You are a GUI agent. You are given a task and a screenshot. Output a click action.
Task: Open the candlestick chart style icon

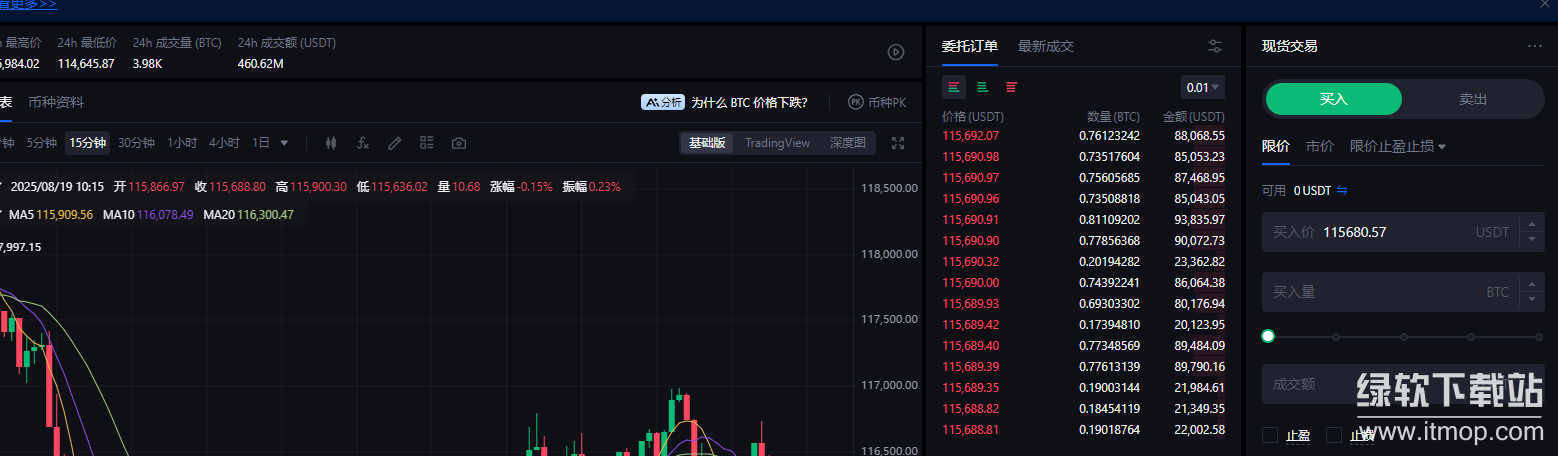pyautogui.click(x=331, y=143)
